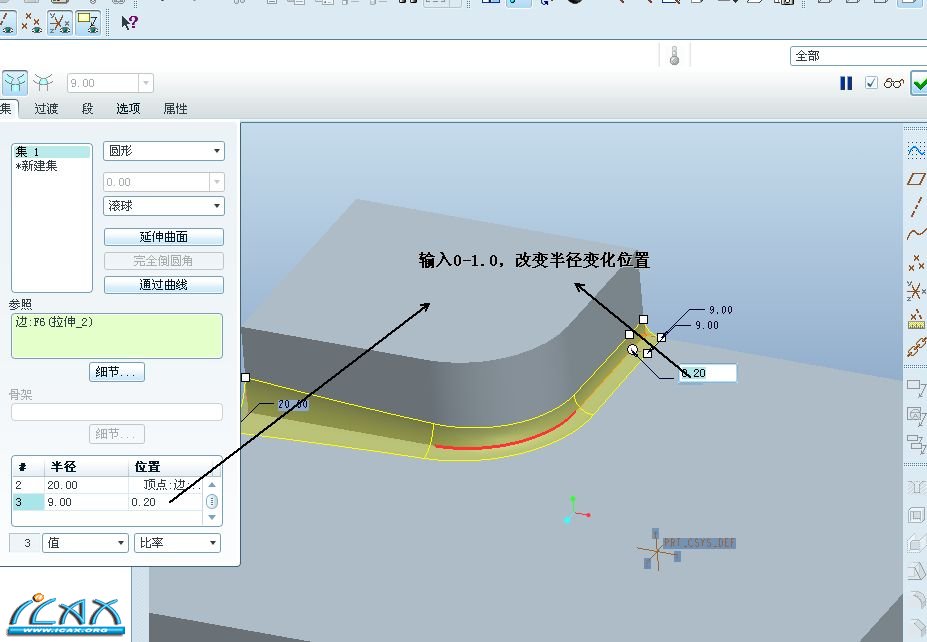This screenshot has width=927, height=642.
Task: Toggle coordinate system display
Action: 60,22
